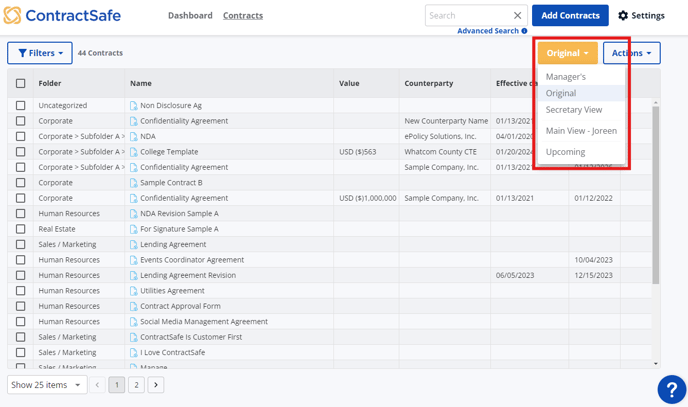Go to next page arrow
This screenshot has width=688, height=407.
pos(156,385)
